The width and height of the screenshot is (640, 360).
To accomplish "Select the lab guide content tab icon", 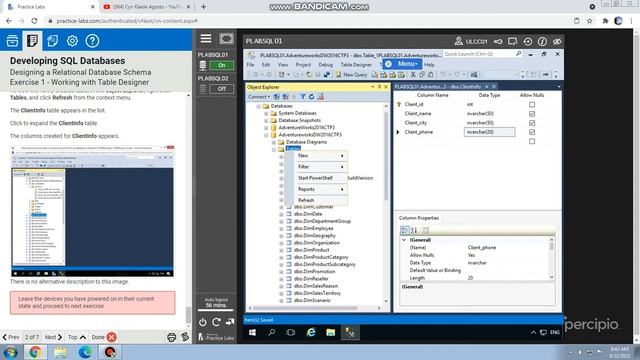I will (32, 41).
